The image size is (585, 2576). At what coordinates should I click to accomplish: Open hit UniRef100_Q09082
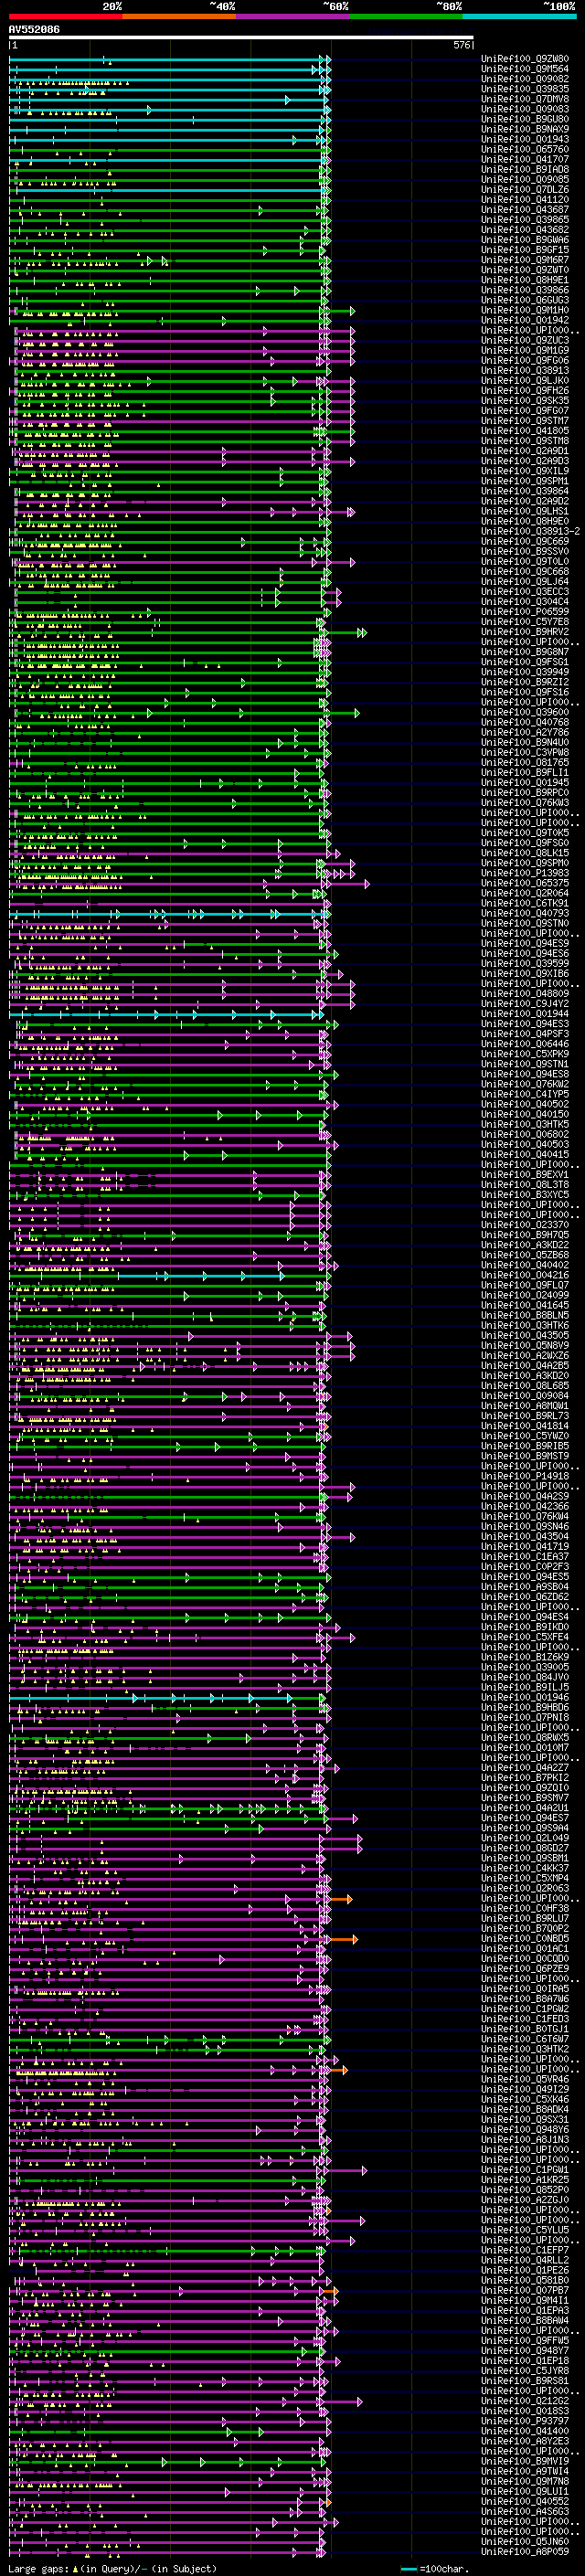pos(525,79)
